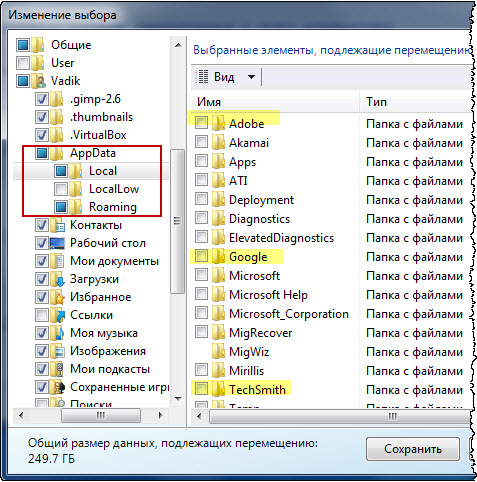Select the Local tree item label
Viewport: 477px width, 482px height.
point(103,171)
